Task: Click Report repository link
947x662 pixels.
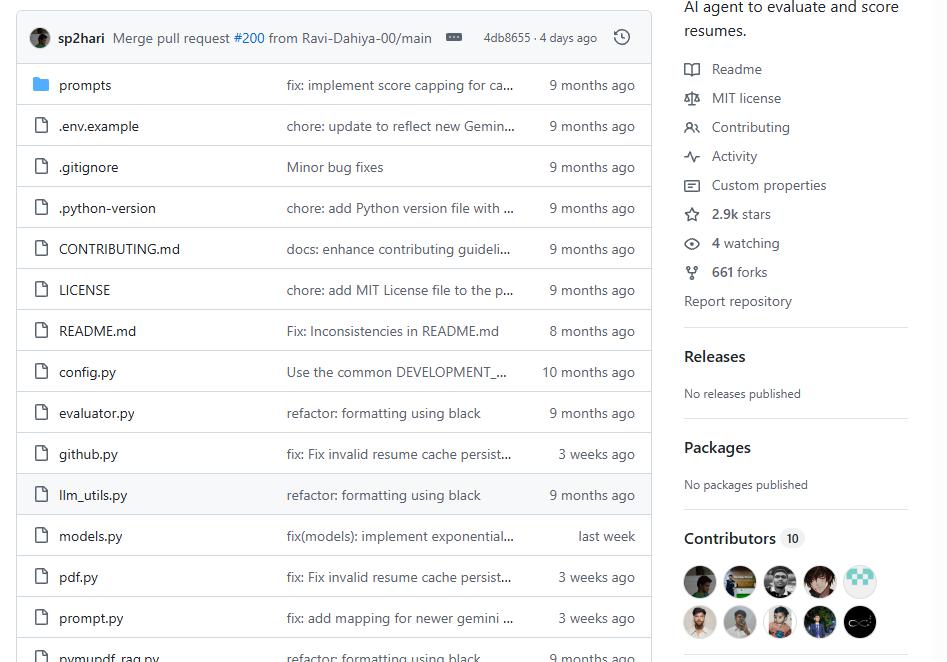Action: point(737,301)
